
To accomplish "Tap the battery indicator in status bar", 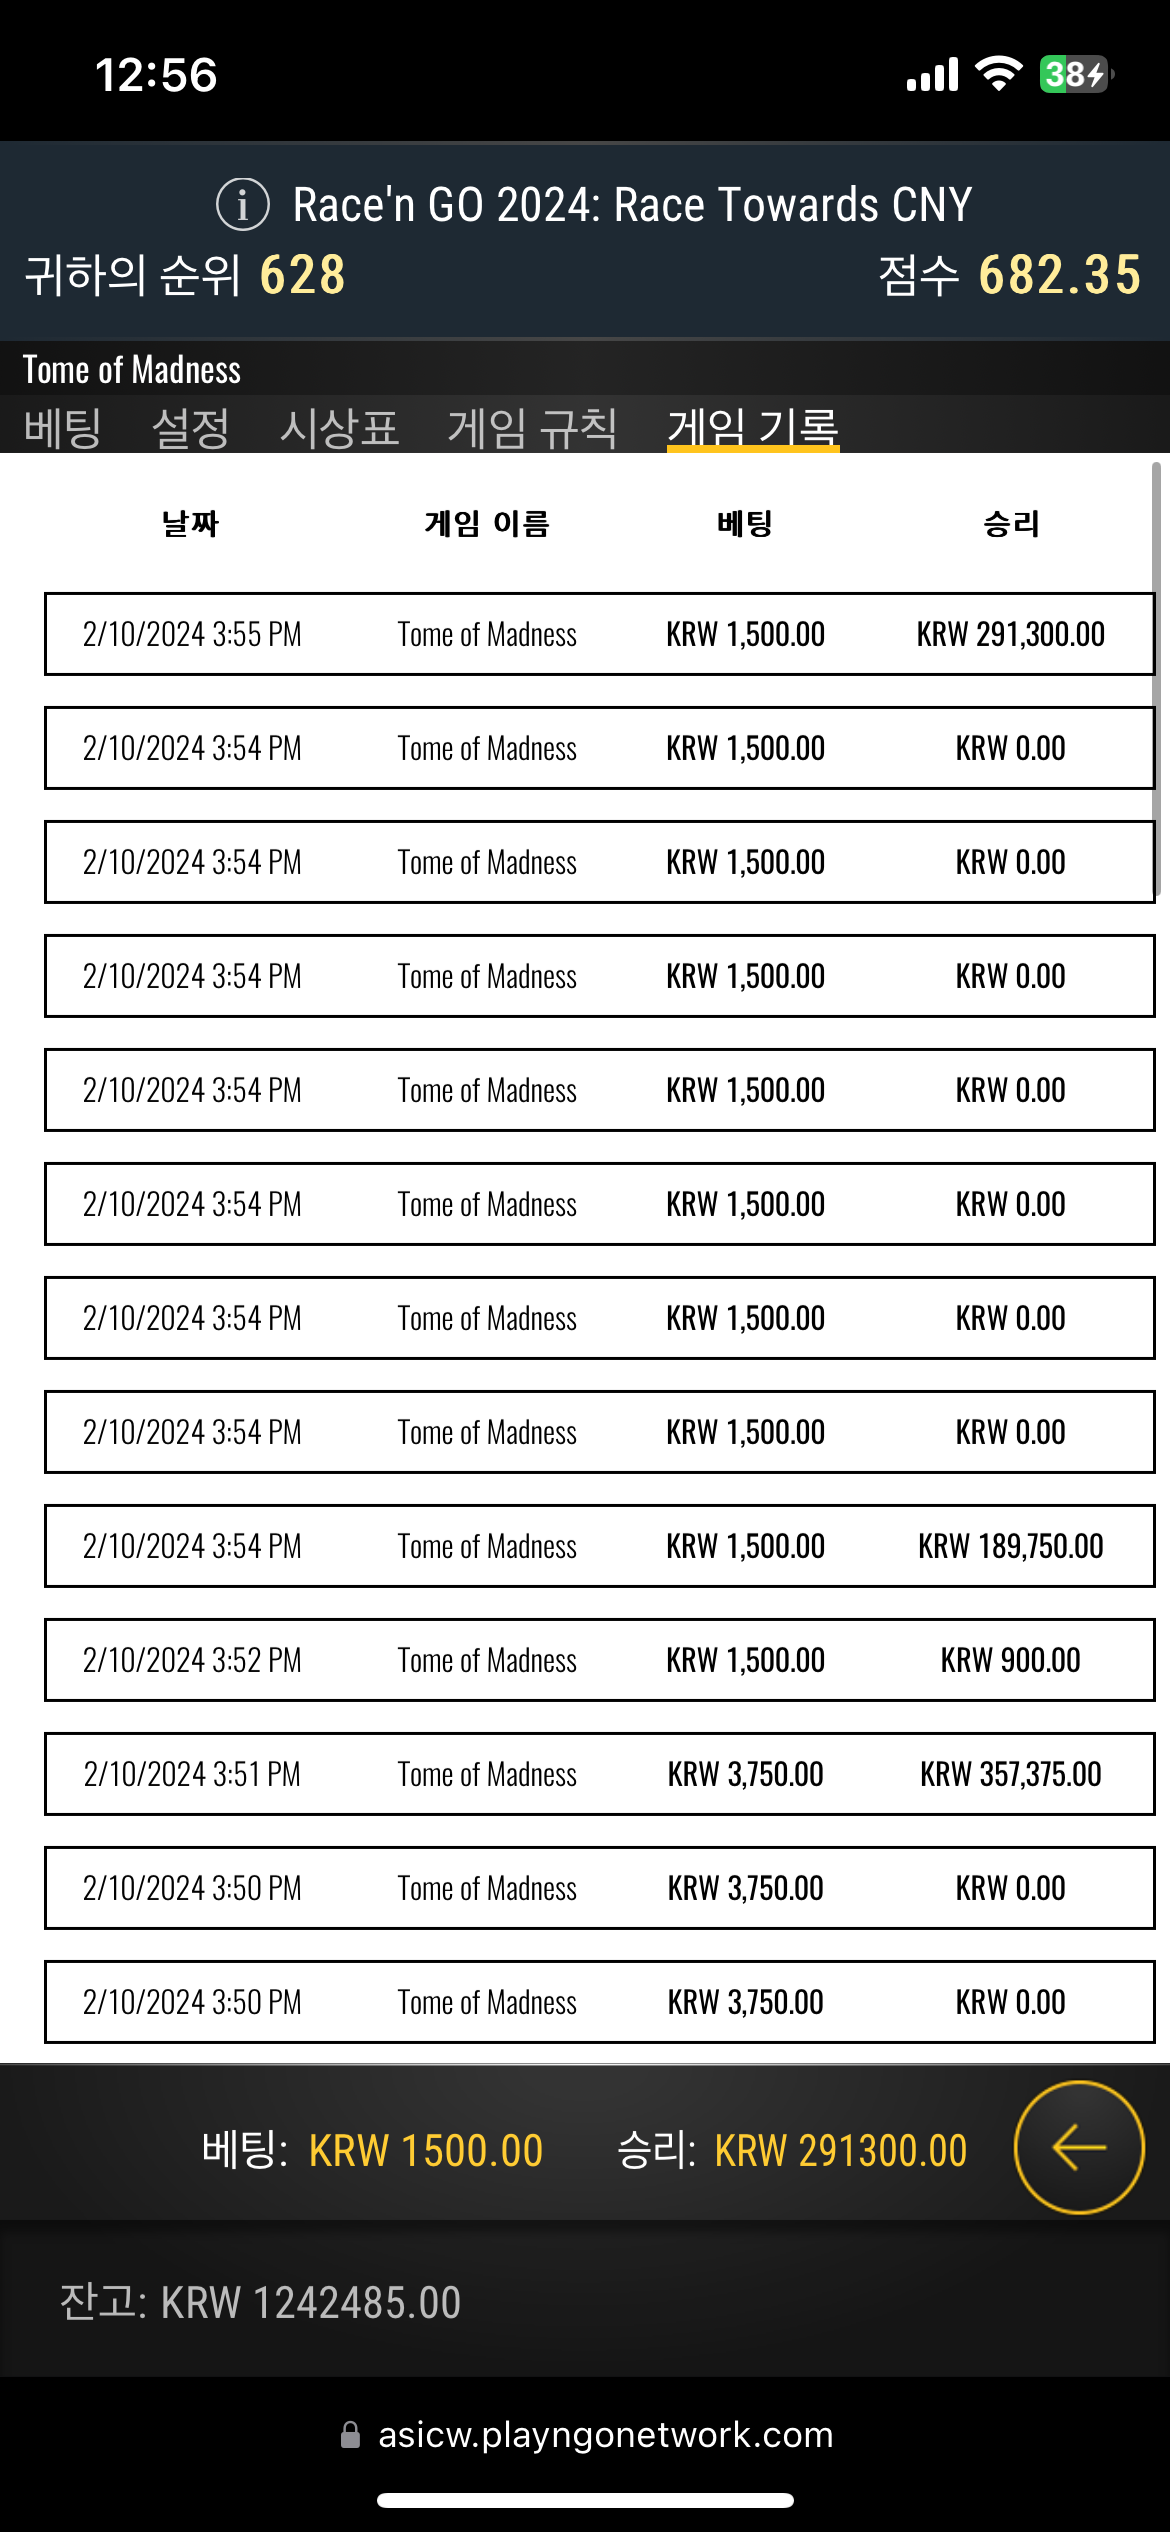I will (1076, 74).
